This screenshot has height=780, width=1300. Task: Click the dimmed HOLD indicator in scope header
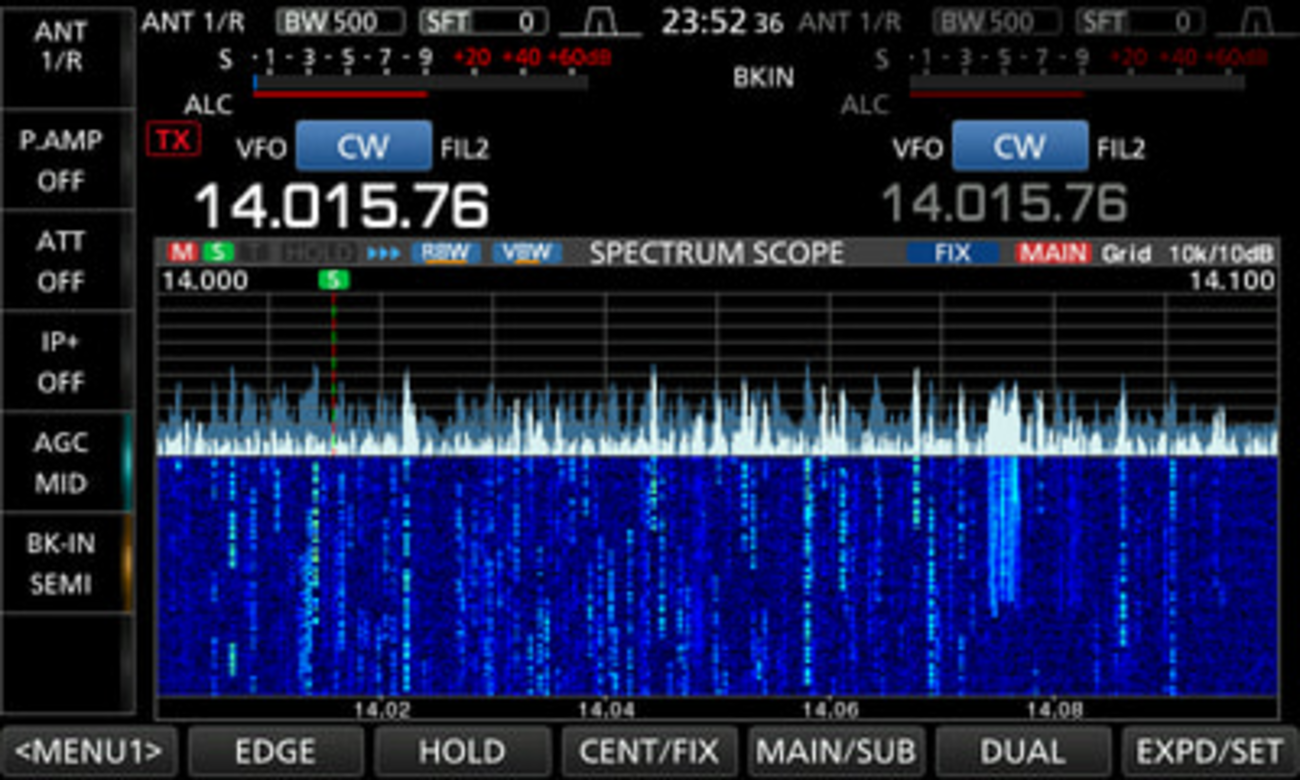click(x=318, y=252)
